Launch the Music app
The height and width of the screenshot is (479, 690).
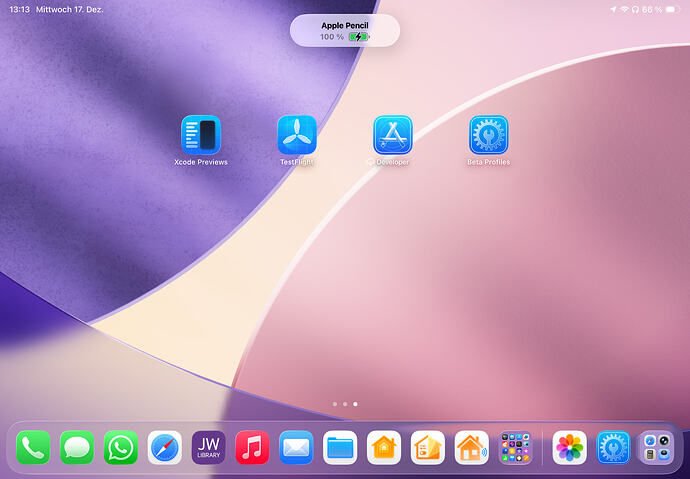(x=252, y=447)
